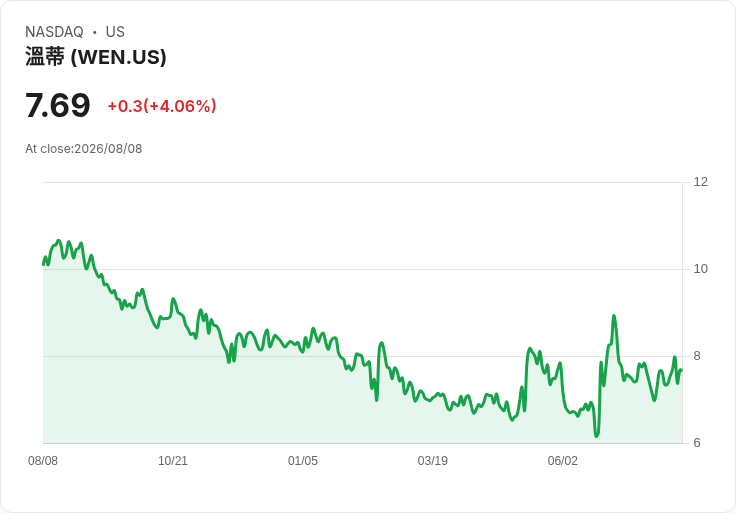The image size is (736, 513).
Task: Click the 12 y-axis price label
Action: click(700, 182)
